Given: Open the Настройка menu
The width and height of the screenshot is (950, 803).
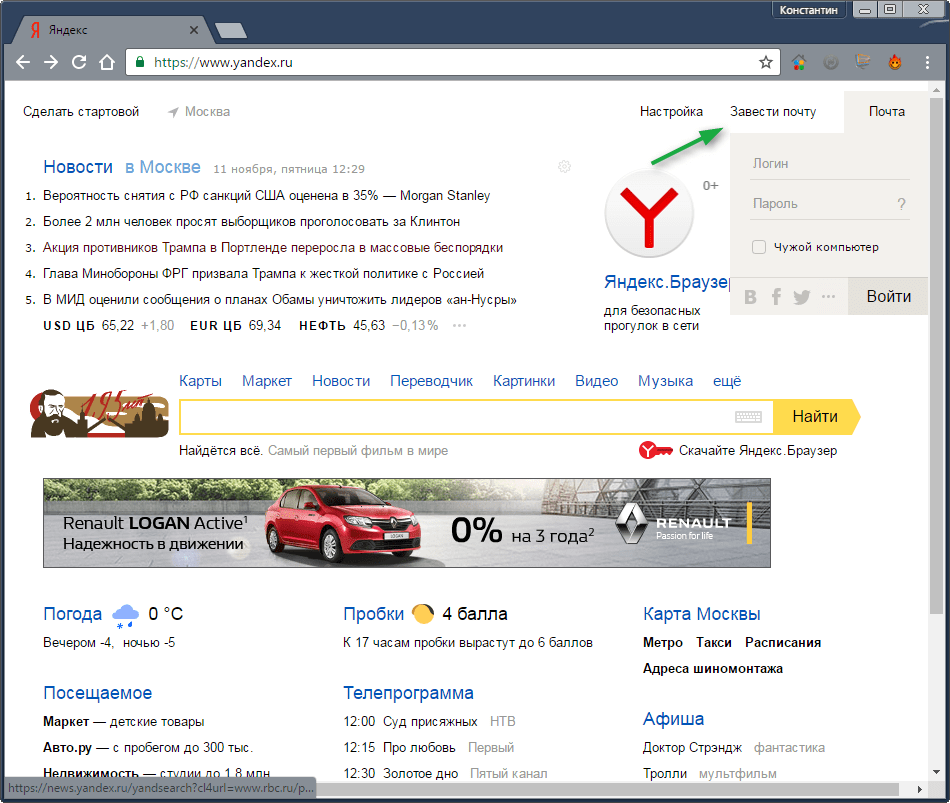Looking at the screenshot, I should pos(671,112).
